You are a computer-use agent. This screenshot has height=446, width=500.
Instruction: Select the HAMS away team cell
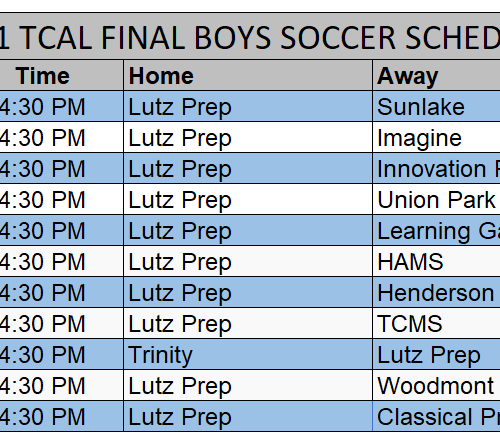tap(436, 262)
